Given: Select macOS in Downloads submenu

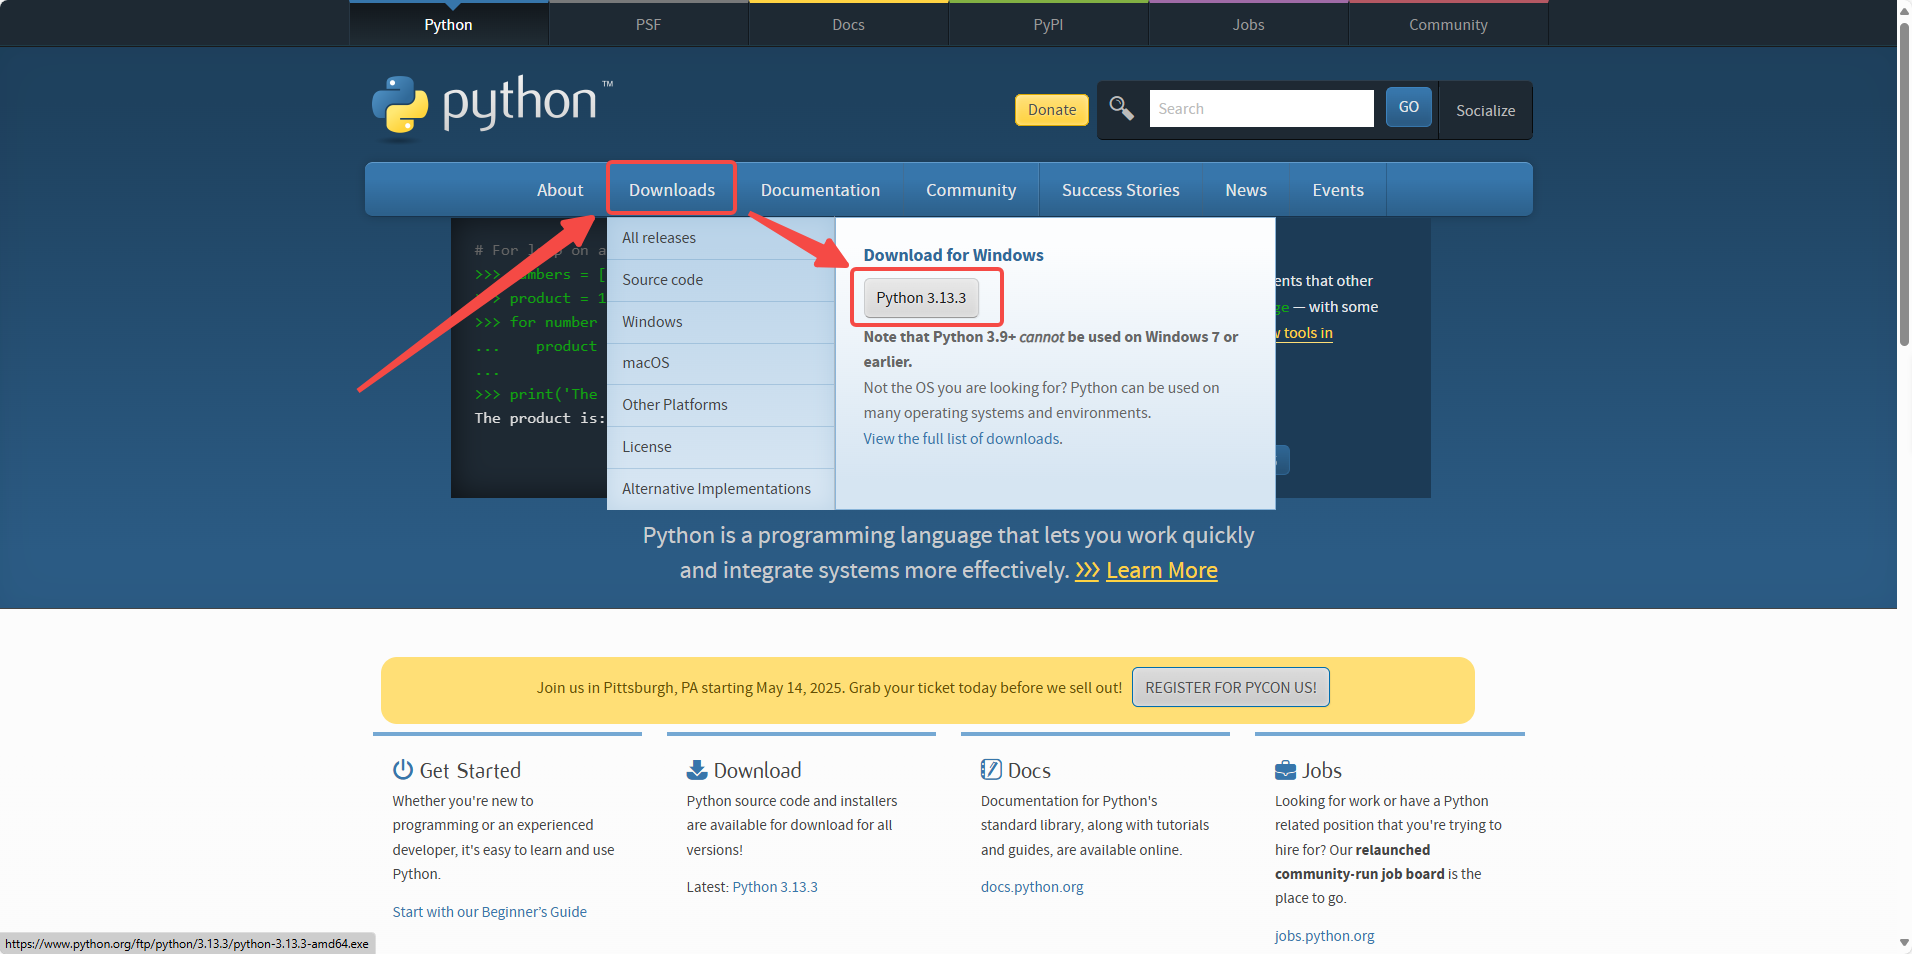Looking at the screenshot, I should [x=721, y=363].
